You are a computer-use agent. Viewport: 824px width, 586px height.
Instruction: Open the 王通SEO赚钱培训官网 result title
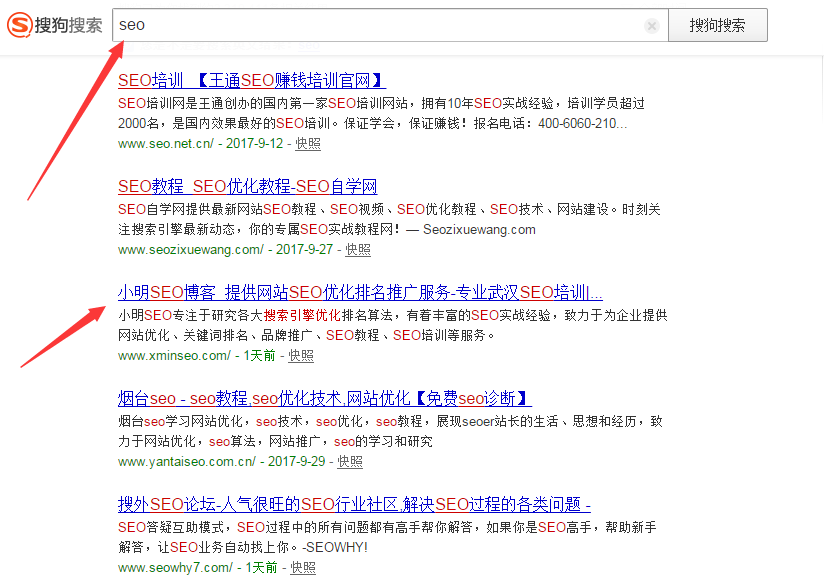pyautogui.click(x=251, y=80)
